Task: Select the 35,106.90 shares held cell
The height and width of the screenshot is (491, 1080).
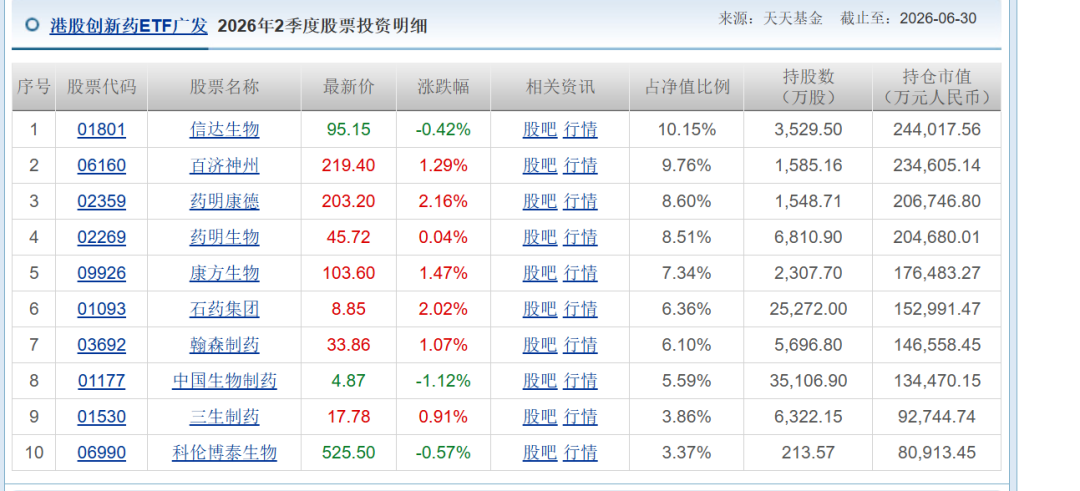Action: 809,381
